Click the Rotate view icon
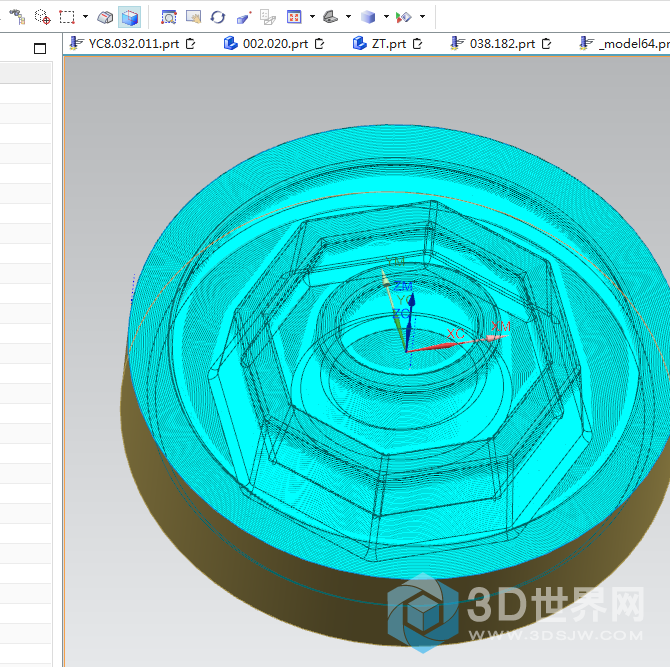Image resolution: width=670 pixels, height=667 pixels. 217,17
